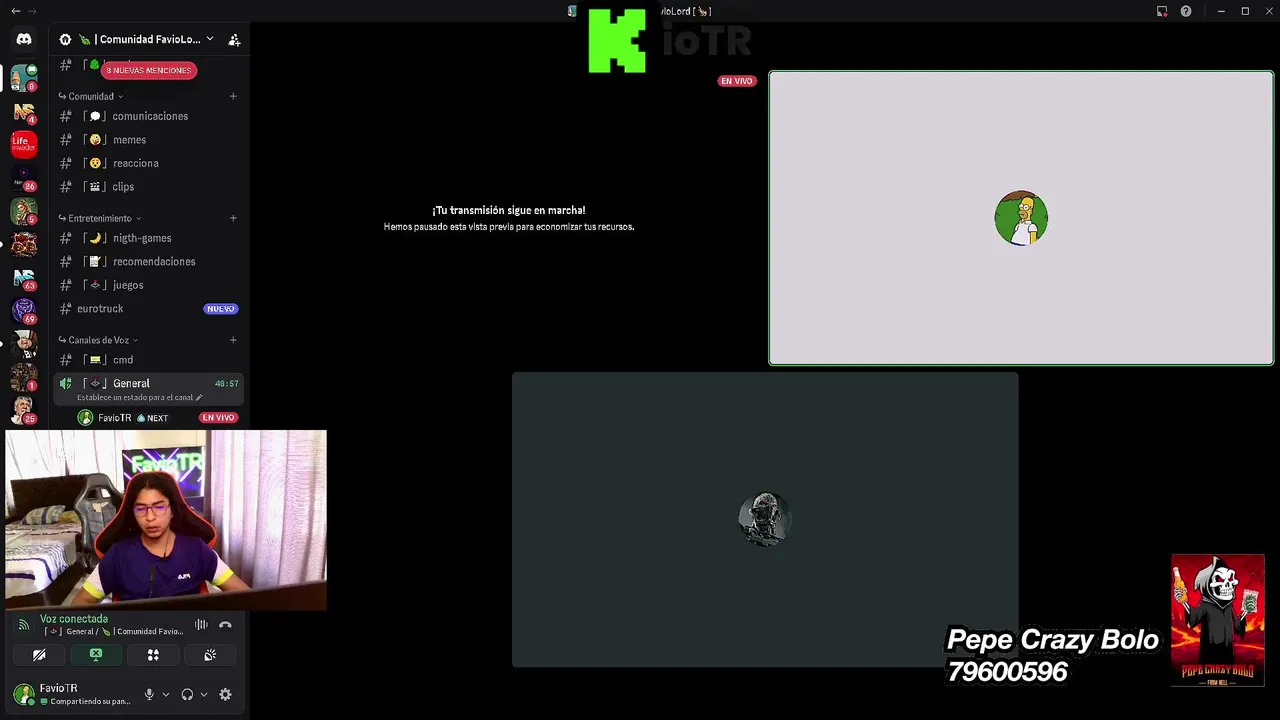Set a channel status via 'Establece un estado'
This screenshot has height=720, width=1280.
coord(140,397)
